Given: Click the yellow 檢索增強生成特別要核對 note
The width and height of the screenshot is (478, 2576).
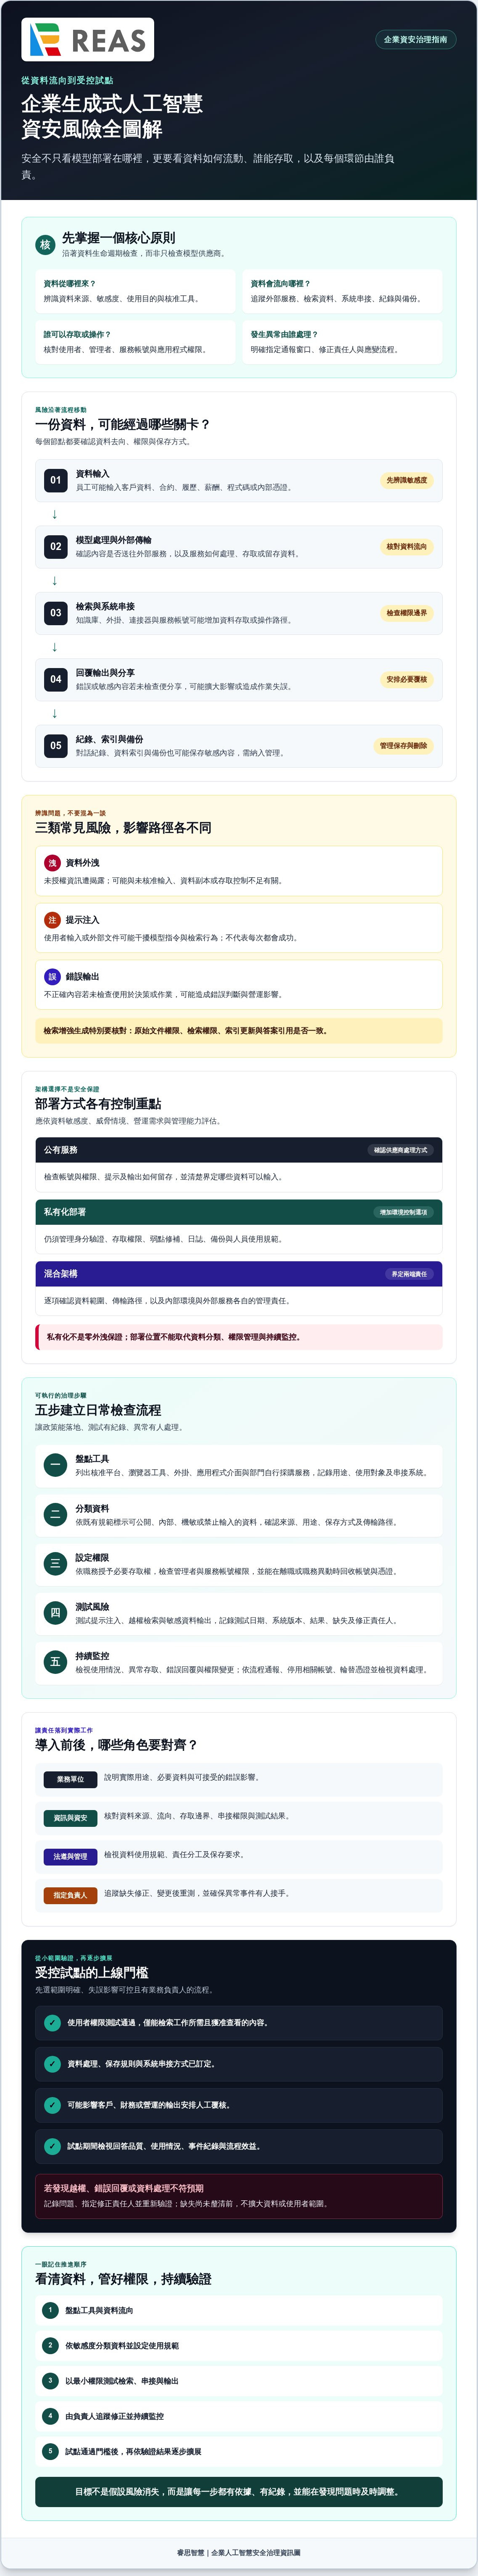Looking at the screenshot, I should 239,1031.
